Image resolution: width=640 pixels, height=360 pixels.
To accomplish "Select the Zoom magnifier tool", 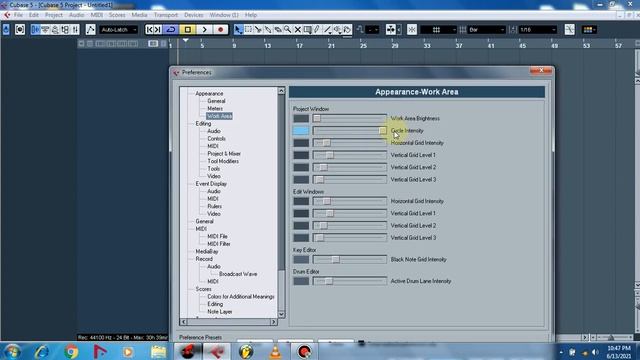I will [288, 29].
